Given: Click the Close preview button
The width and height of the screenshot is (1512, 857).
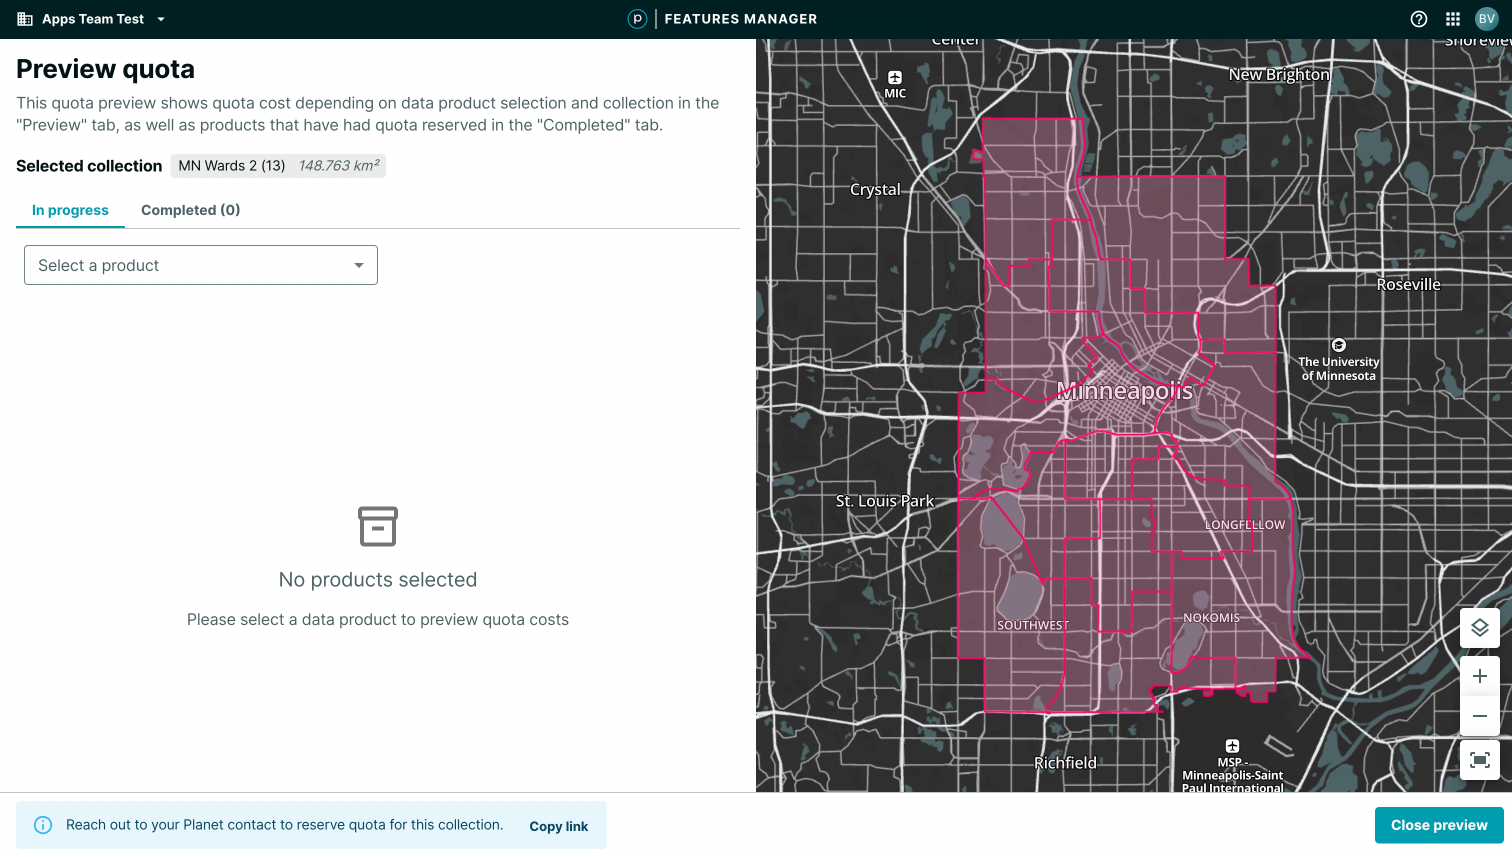Looking at the screenshot, I should click(1439, 825).
